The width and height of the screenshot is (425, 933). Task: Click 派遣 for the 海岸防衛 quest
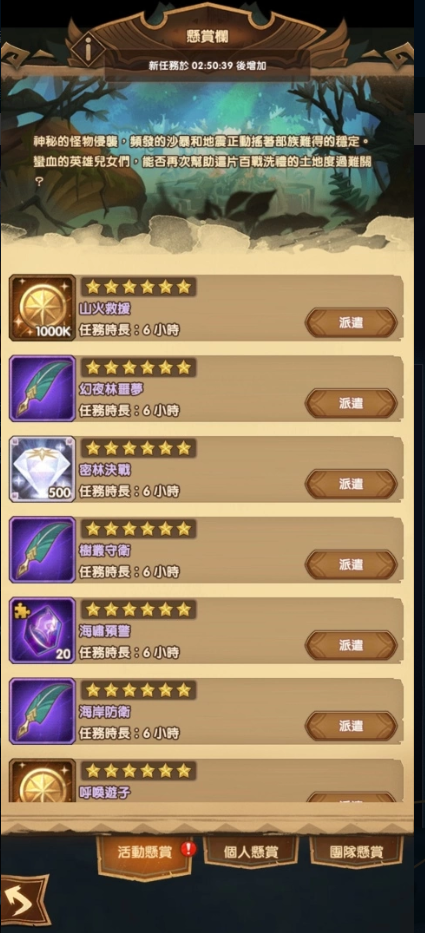[351, 726]
